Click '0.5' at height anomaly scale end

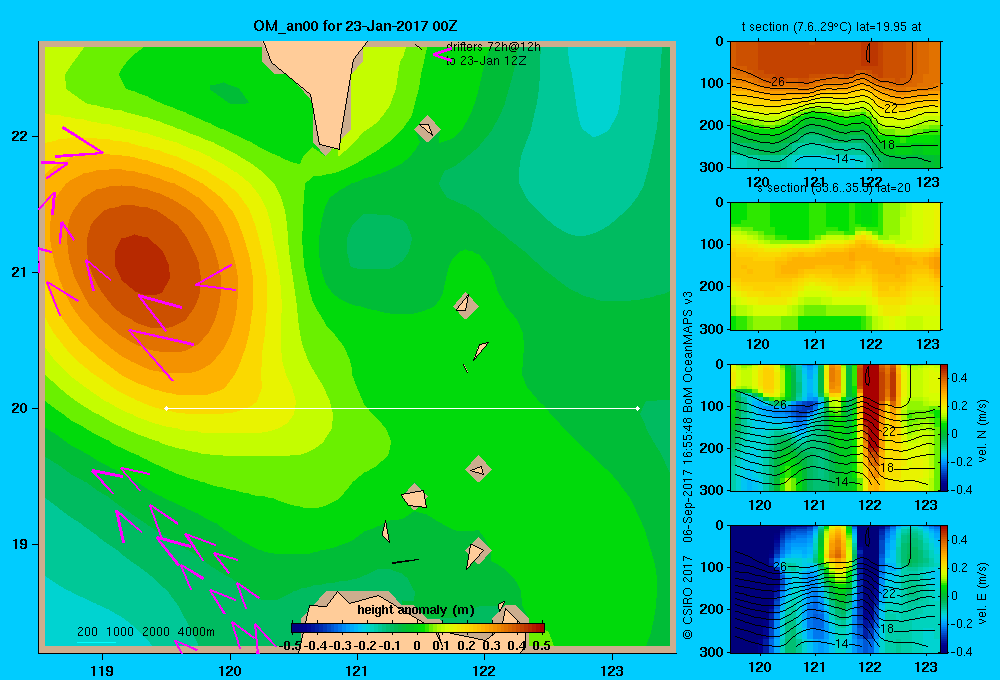point(541,646)
